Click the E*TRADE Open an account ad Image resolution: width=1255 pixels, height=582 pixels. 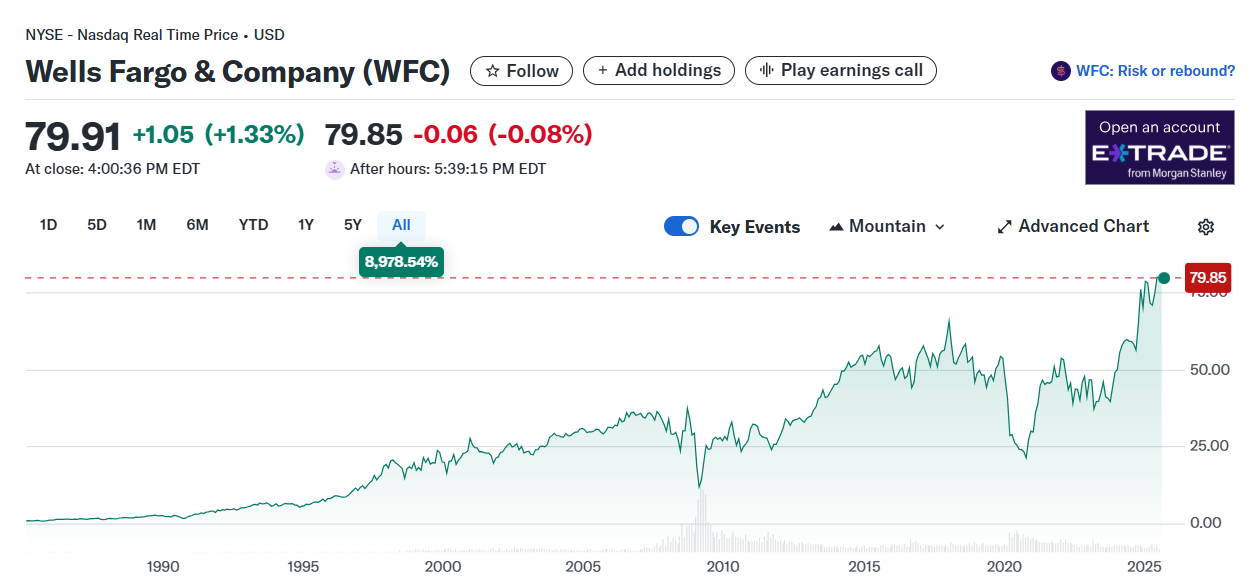click(x=1159, y=147)
